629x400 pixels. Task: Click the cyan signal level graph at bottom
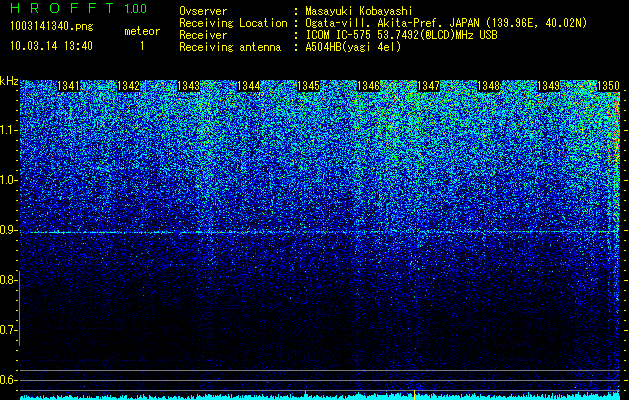point(319,397)
